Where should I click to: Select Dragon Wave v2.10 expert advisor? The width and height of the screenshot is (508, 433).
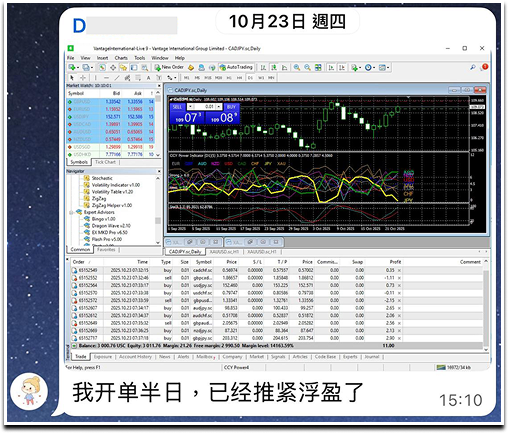(x=111, y=226)
